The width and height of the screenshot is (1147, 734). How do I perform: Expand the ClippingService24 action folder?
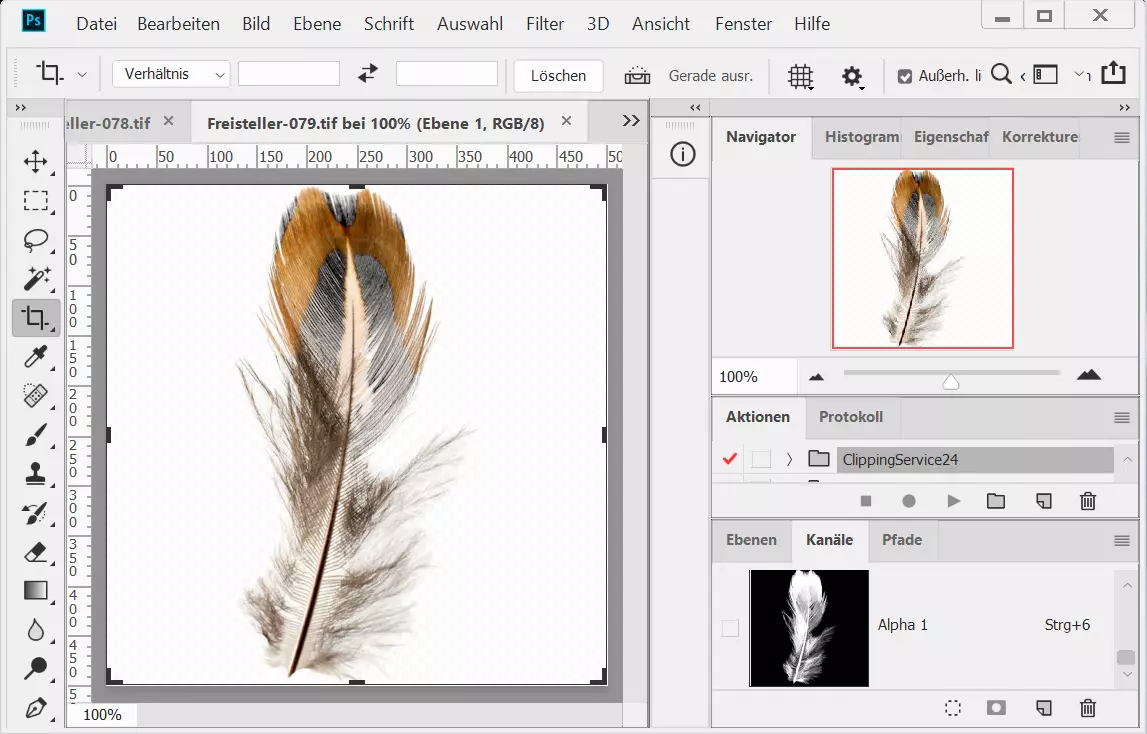[789, 459]
